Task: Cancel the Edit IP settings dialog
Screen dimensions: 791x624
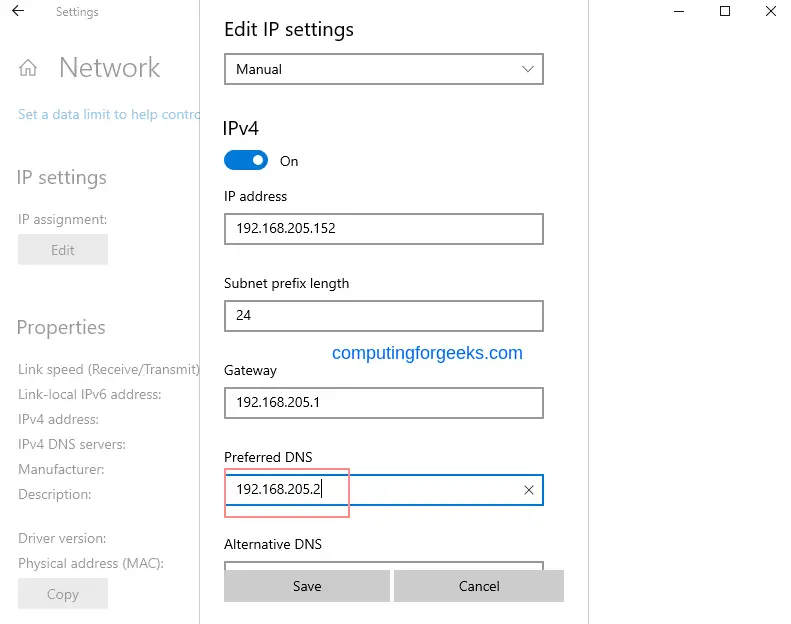Action: click(479, 586)
